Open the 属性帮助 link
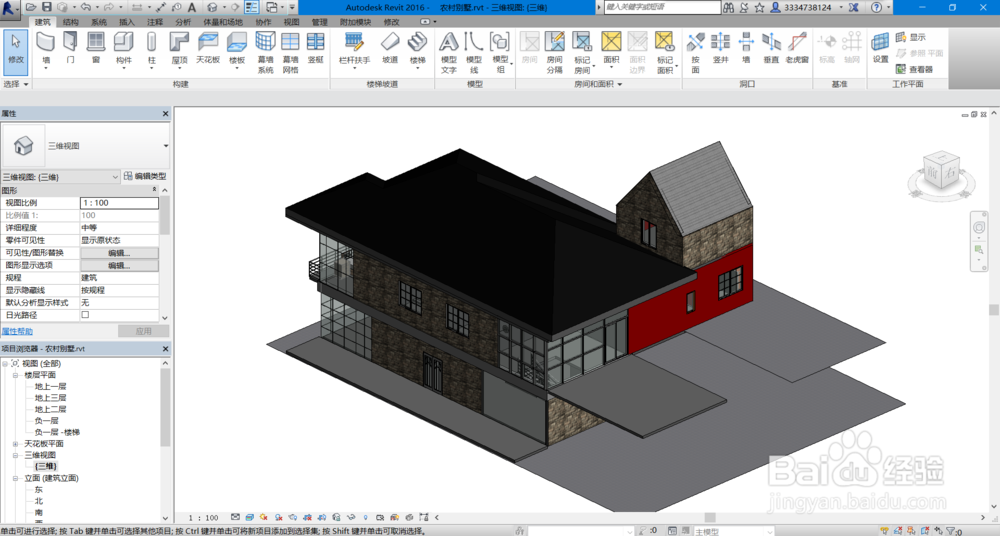 click(x=17, y=331)
